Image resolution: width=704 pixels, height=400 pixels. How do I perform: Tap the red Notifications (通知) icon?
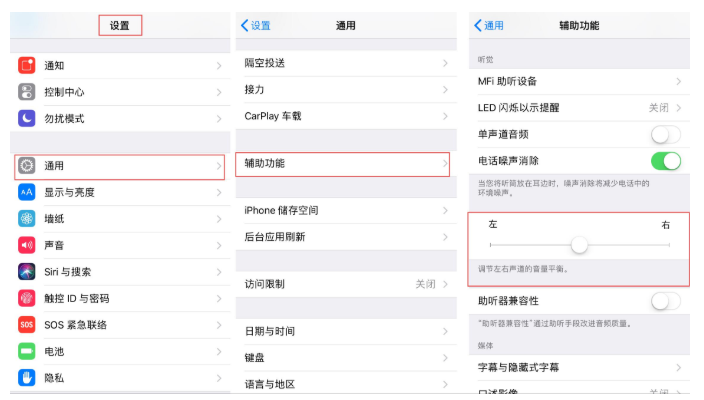(x=27, y=66)
